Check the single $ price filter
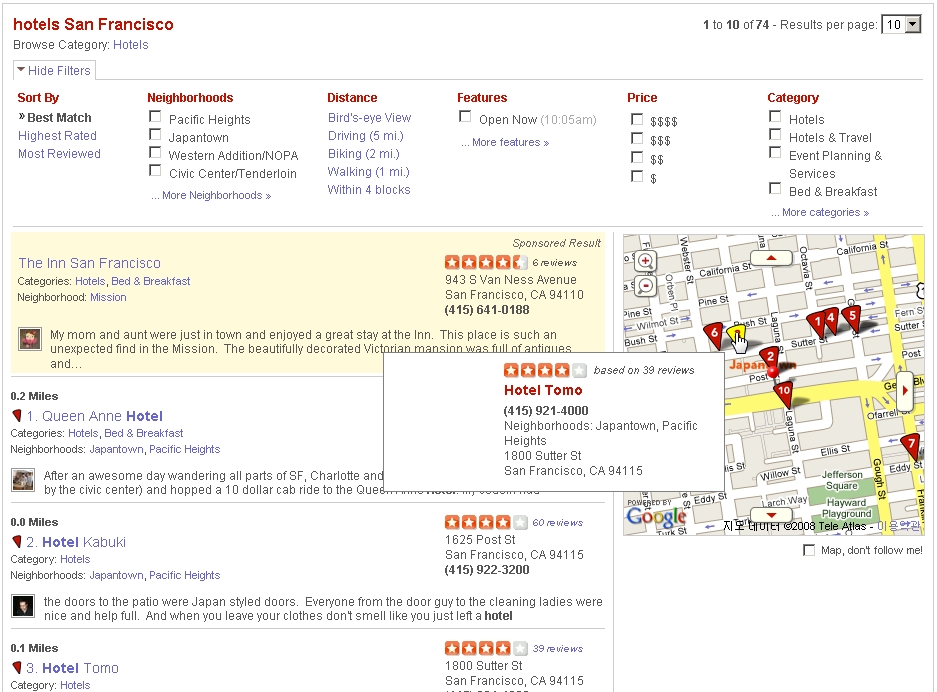This screenshot has height=692, width=937. pos(637,177)
